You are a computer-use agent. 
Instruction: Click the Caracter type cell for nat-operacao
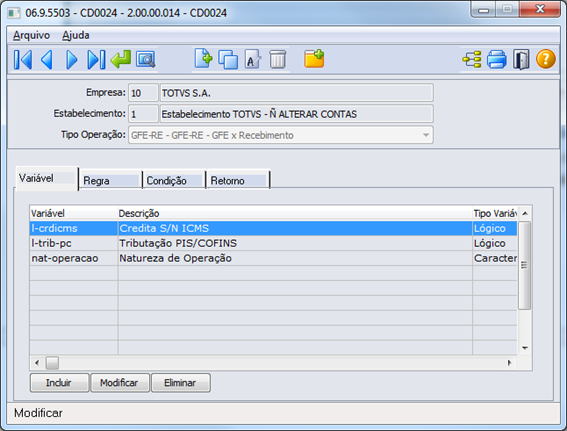(495, 258)
